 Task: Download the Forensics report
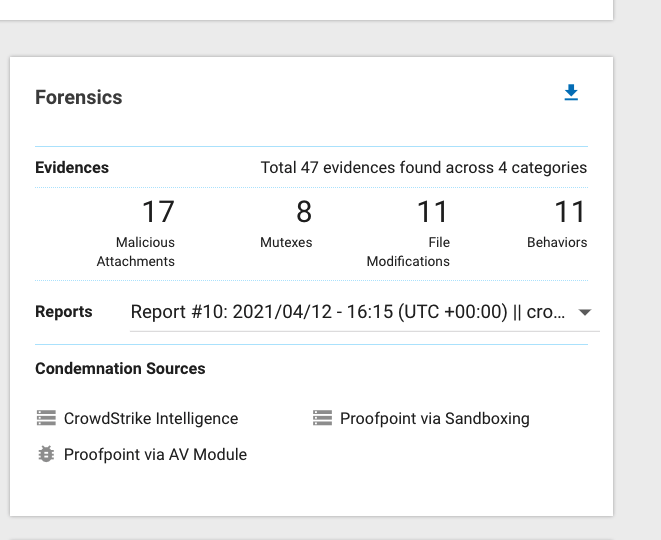(571, 92)
